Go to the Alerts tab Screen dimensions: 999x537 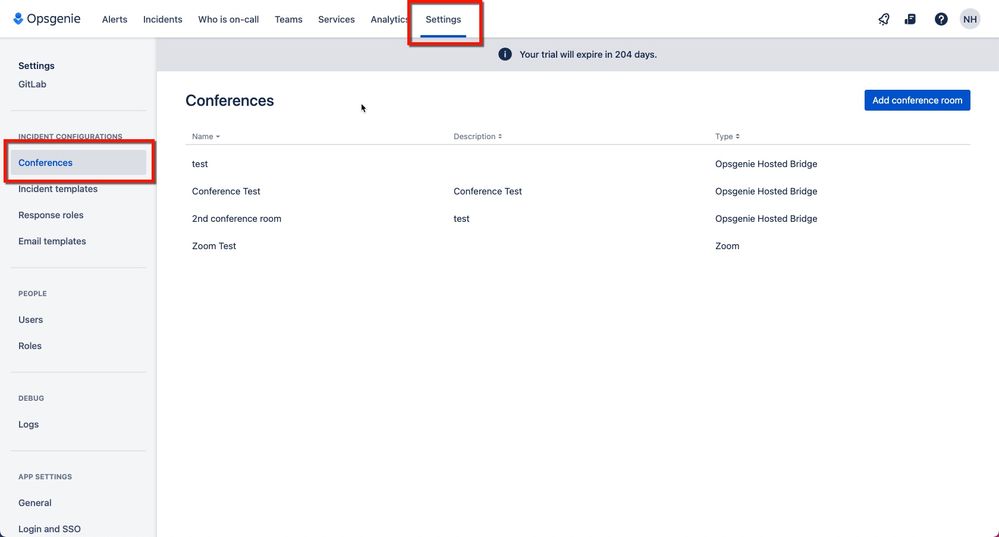click(x=115, y=19)
